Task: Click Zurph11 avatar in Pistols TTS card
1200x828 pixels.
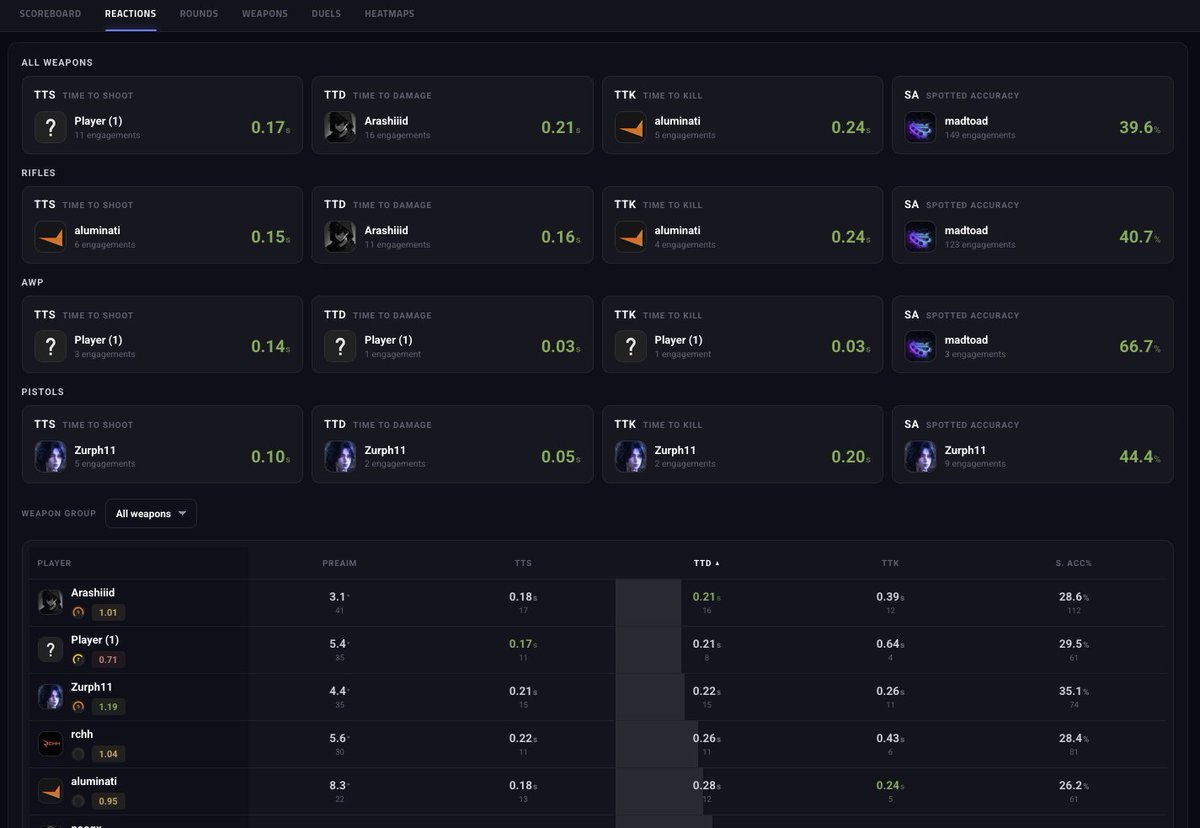Action: (51, 456)
